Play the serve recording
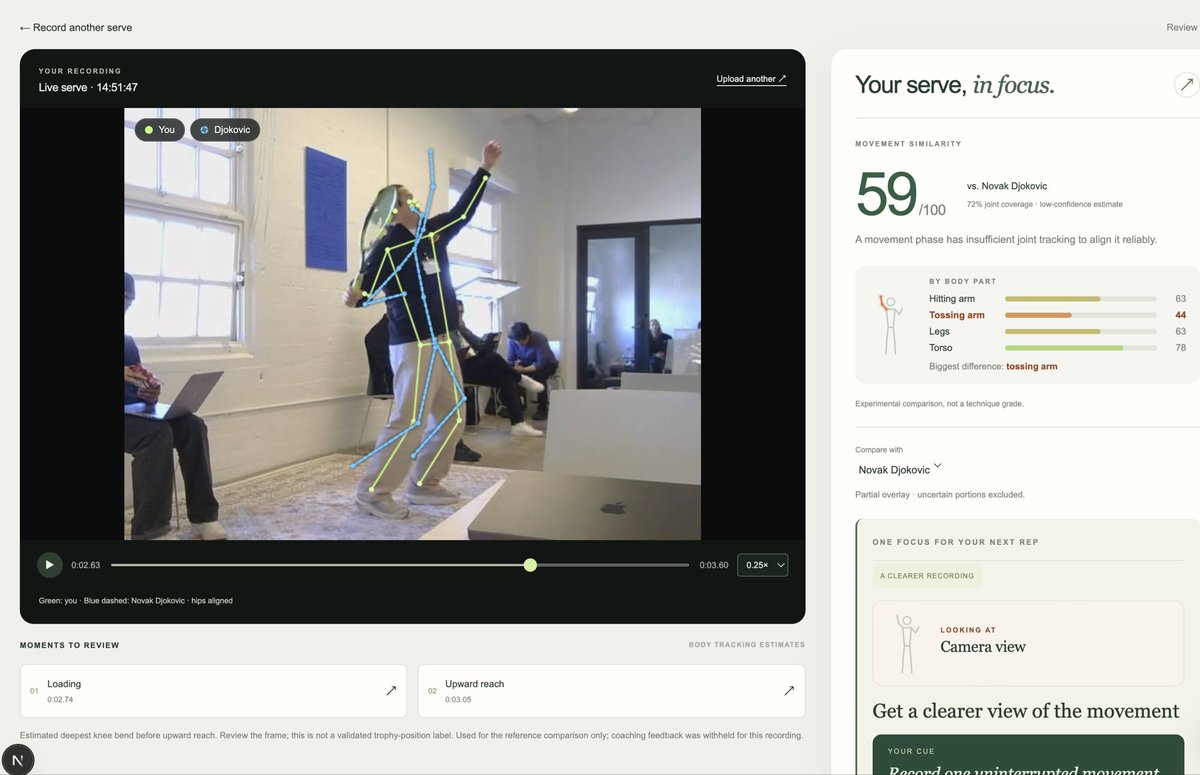The width and height of the screenshot is (1200, 775). pyautogui.click(x=50, y=565)
